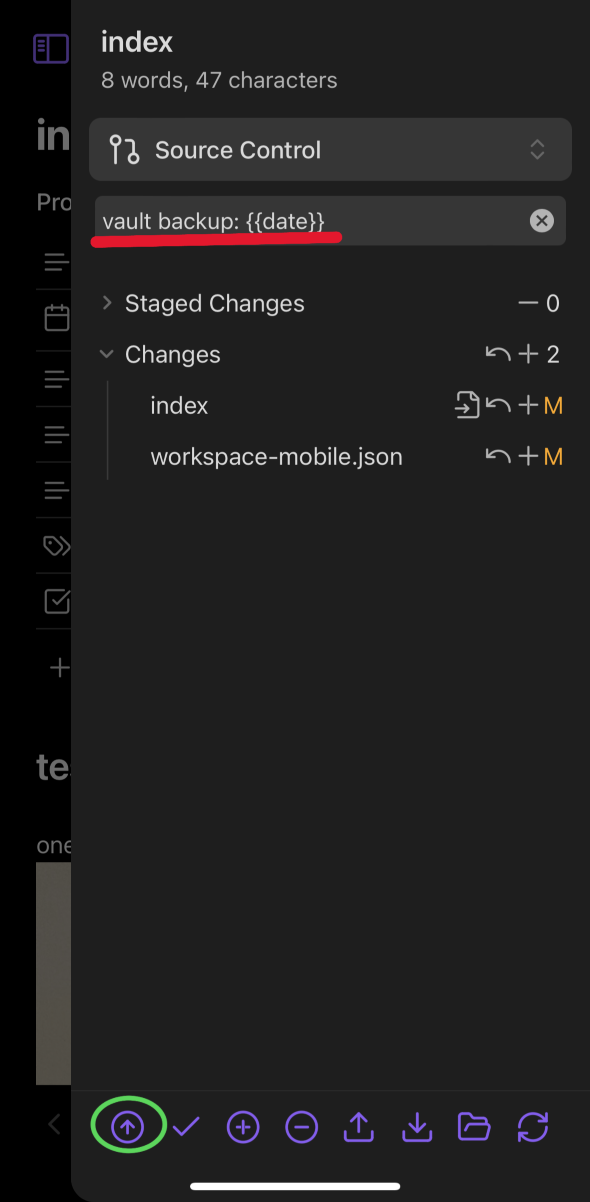Clear the commit message field

click(x=542, y=221)
